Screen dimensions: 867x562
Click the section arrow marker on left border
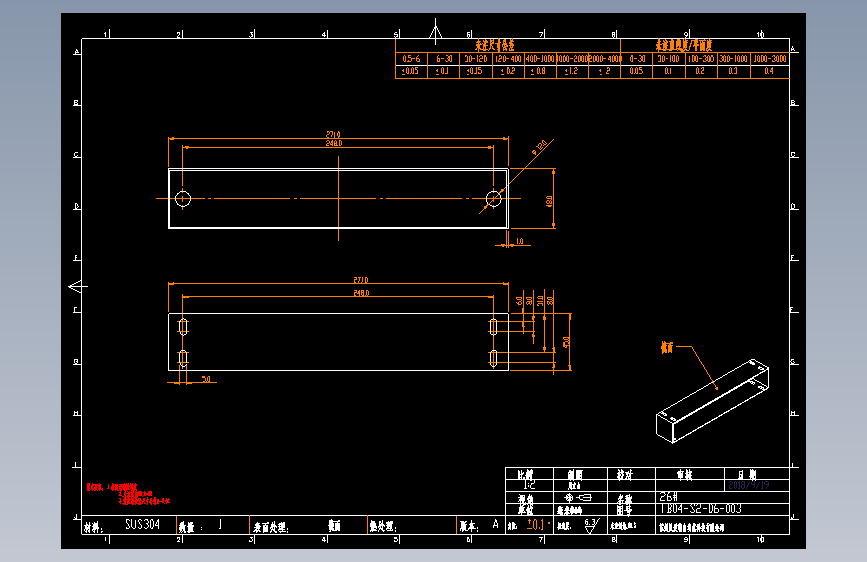click(78, 287)
